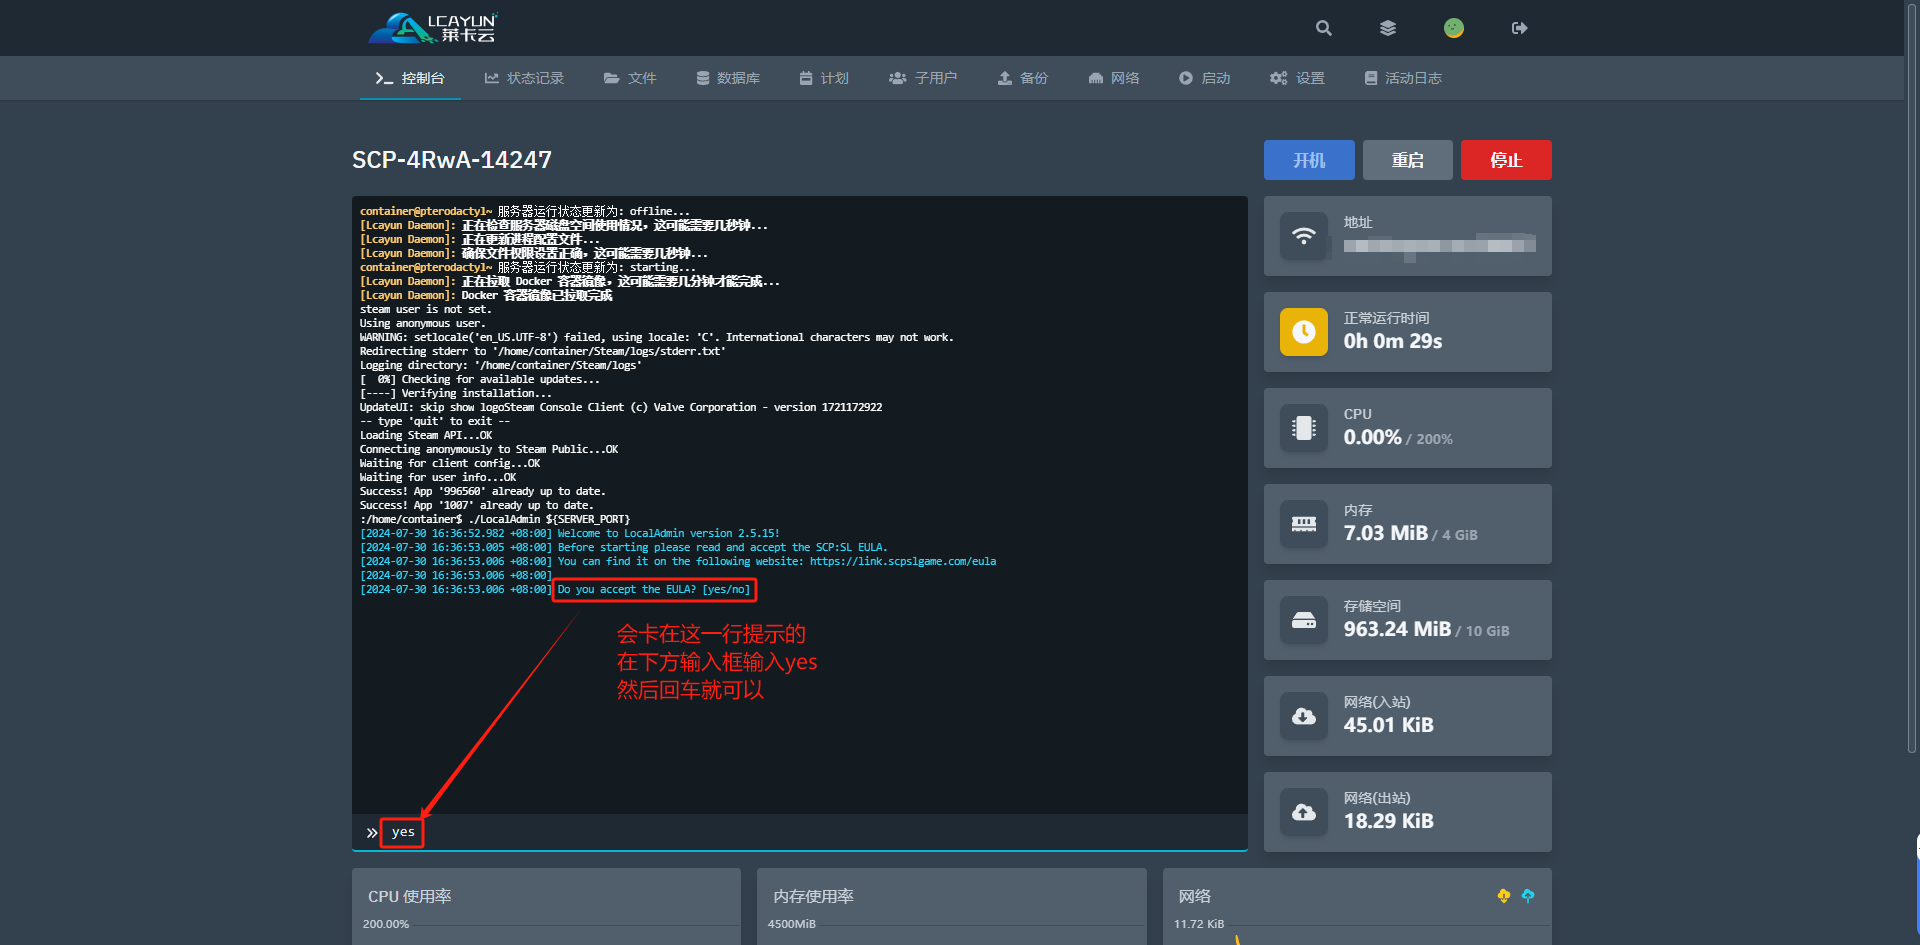Click the layers stack icon in header
1920x945 pixels.
pyautogui.click(x=1388, y=28)
